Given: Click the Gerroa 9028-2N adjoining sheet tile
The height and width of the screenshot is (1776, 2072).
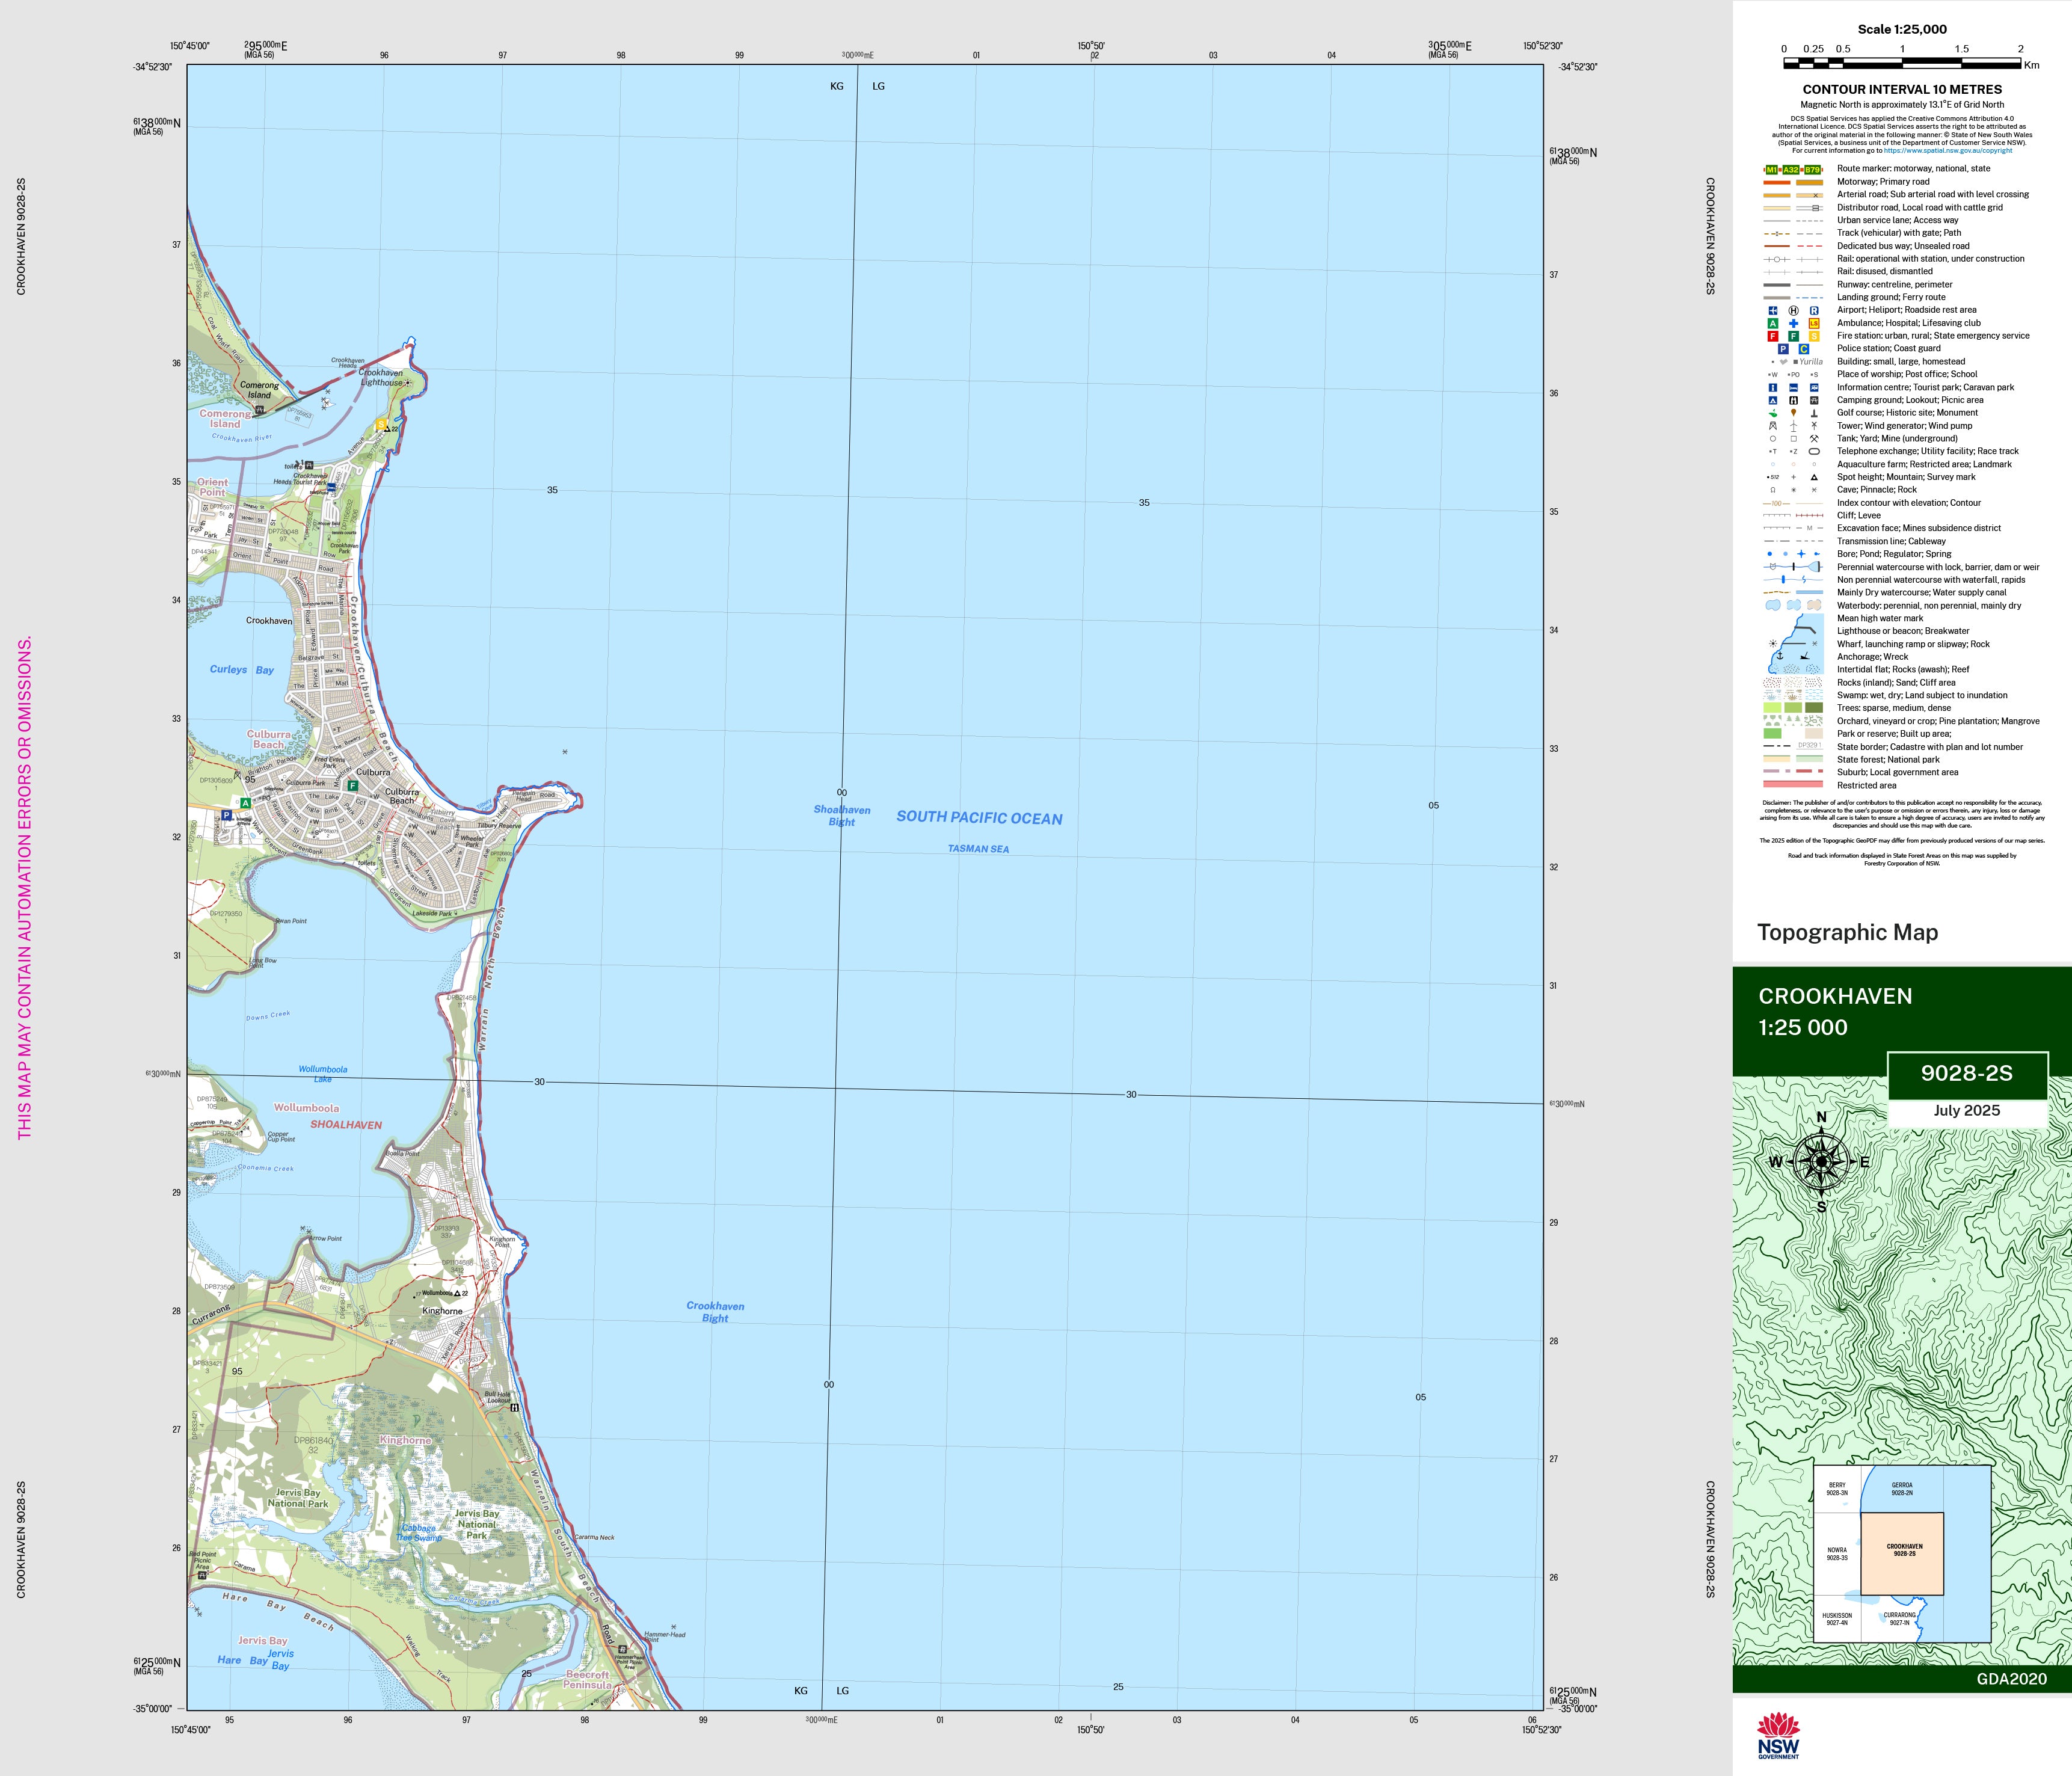Looking at the screenshot, I should (x=1902, y=1489).
